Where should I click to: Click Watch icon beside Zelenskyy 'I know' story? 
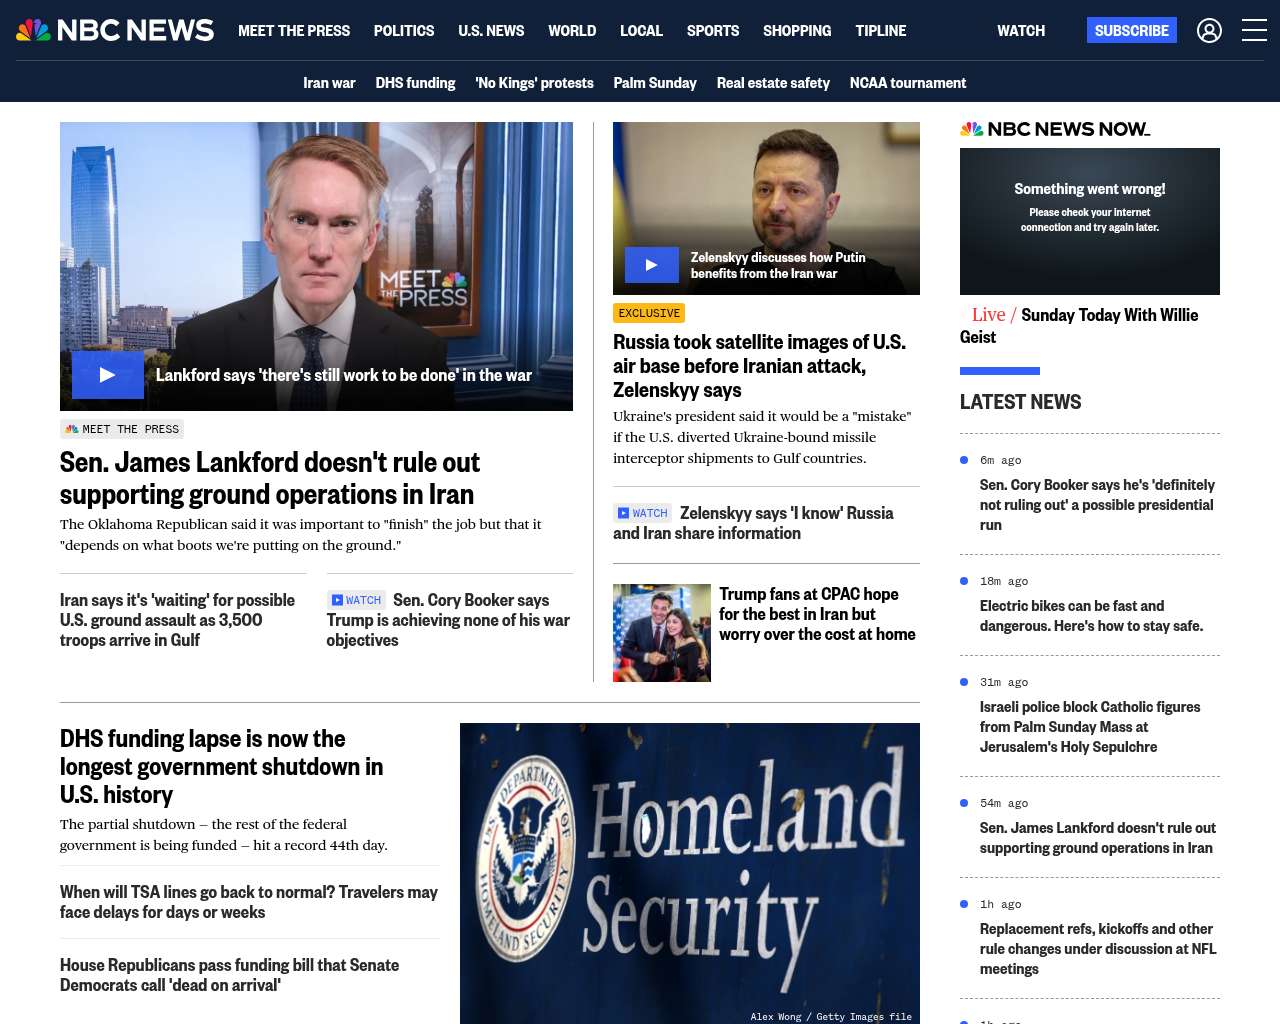tap(643, 513)
